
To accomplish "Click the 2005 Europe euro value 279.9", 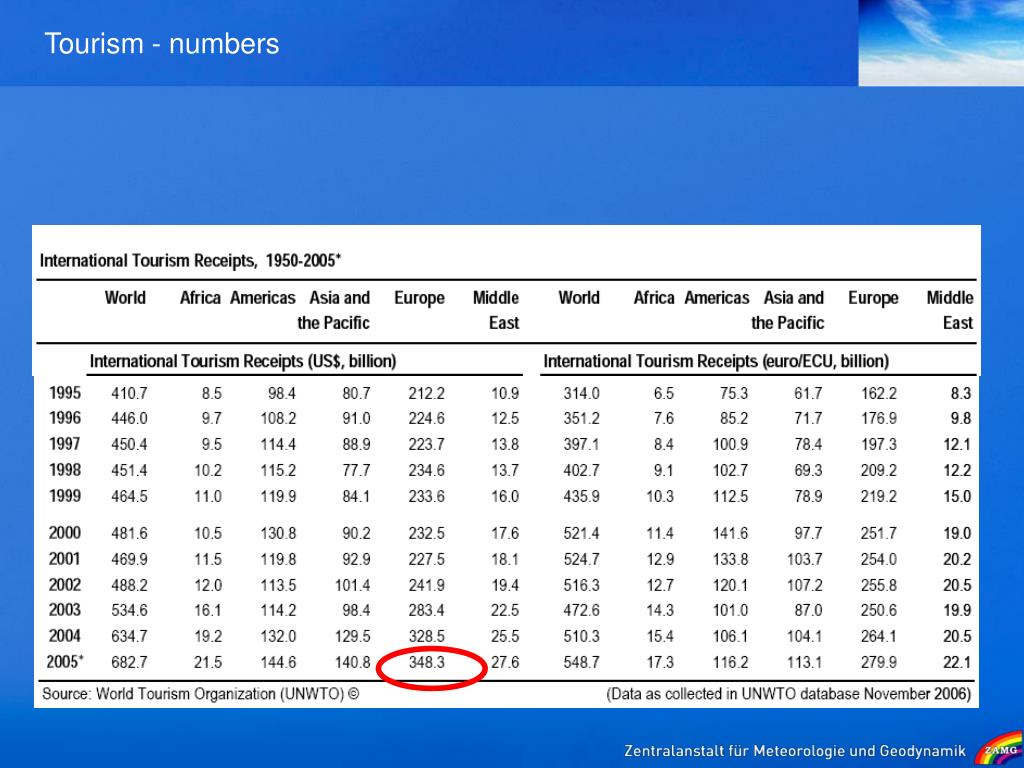I will tap(878, 662).
